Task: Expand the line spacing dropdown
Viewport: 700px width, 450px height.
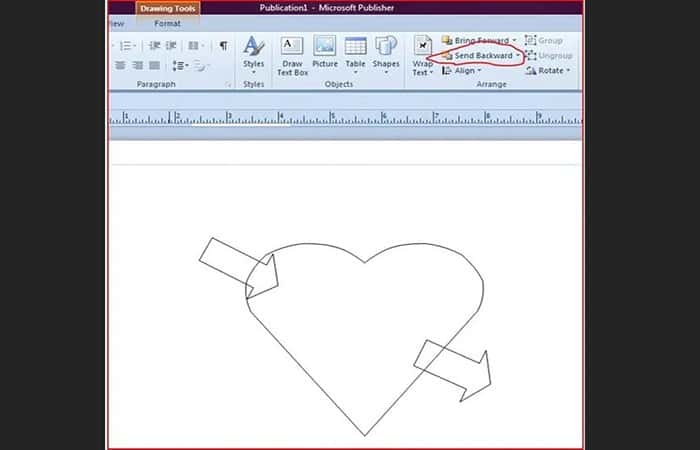Action: 180,66
